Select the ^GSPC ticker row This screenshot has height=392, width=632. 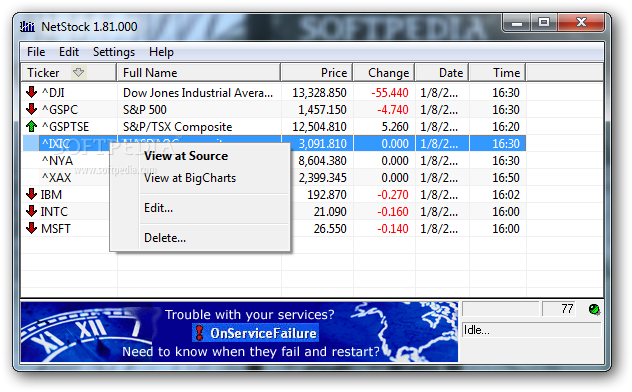point(274,109)
